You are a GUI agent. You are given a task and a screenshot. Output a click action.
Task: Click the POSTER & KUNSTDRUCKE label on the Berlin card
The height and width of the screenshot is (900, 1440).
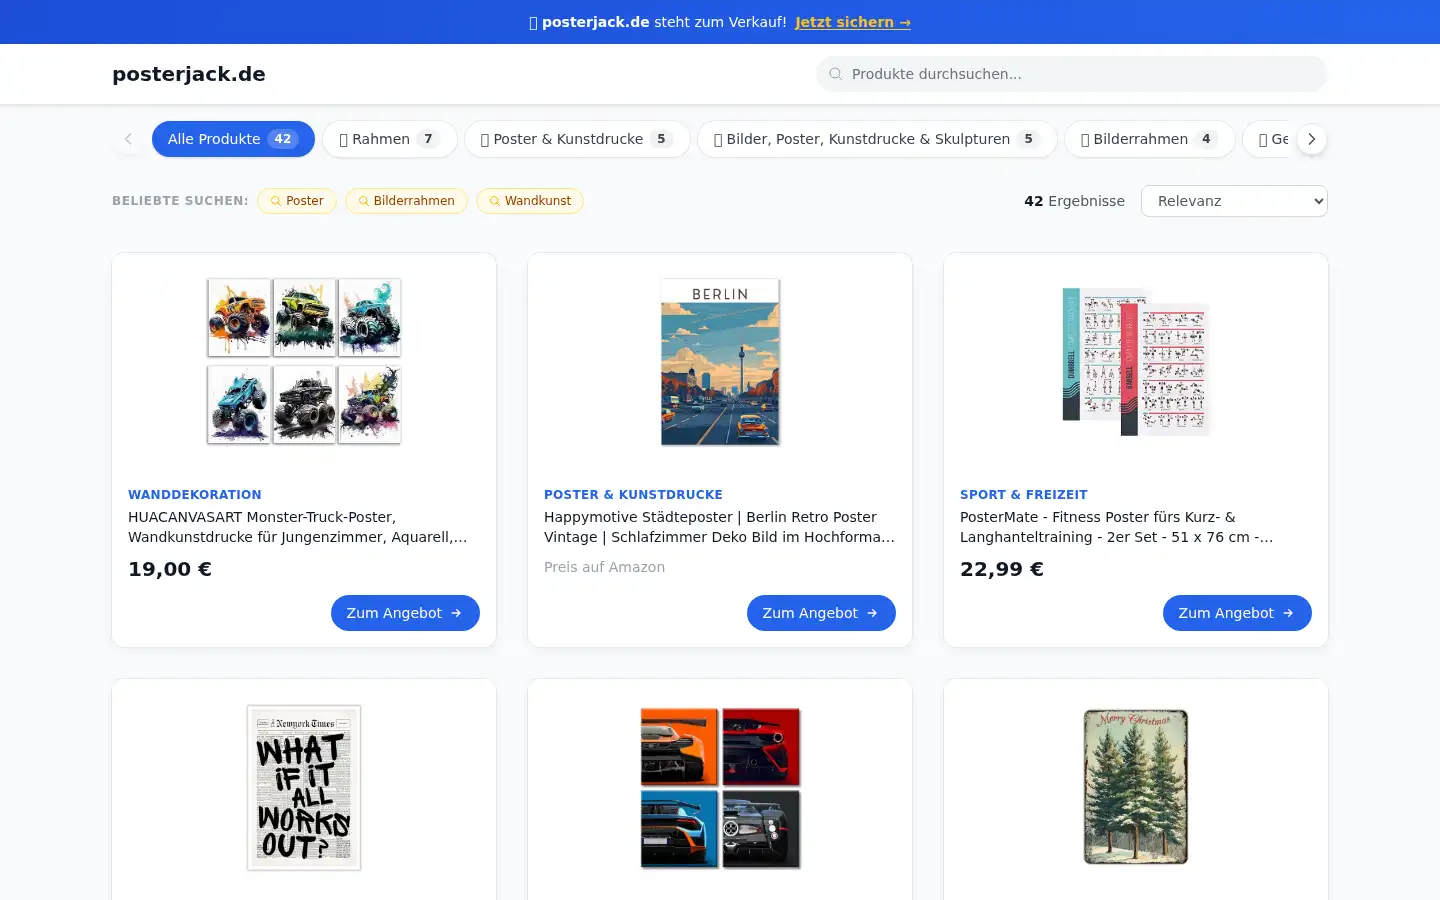point(633,495)
